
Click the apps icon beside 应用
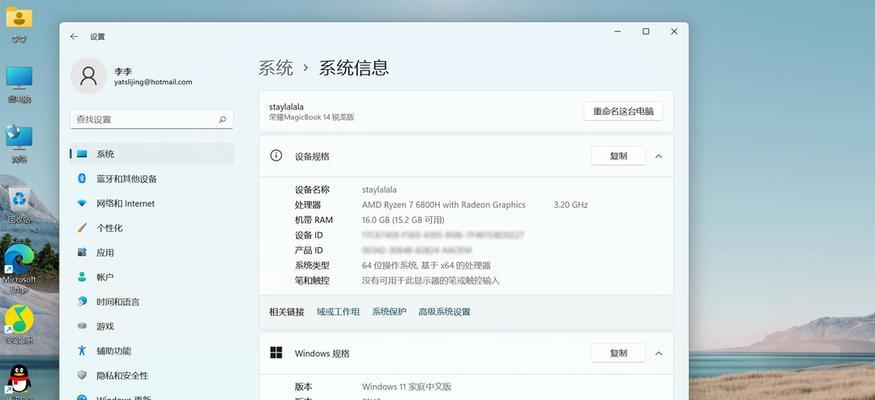(82, 253)
